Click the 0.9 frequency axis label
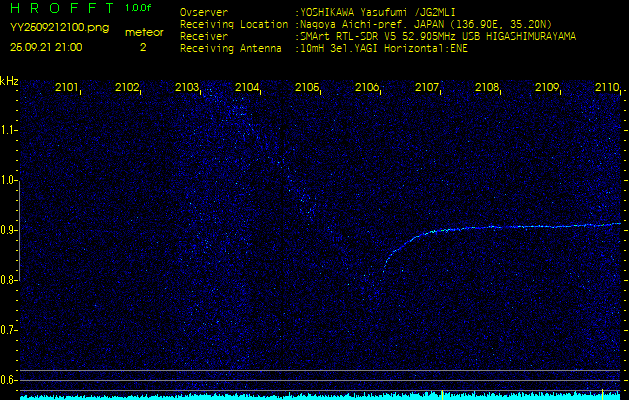The image size is (629, 400). (x=9, y=230)
